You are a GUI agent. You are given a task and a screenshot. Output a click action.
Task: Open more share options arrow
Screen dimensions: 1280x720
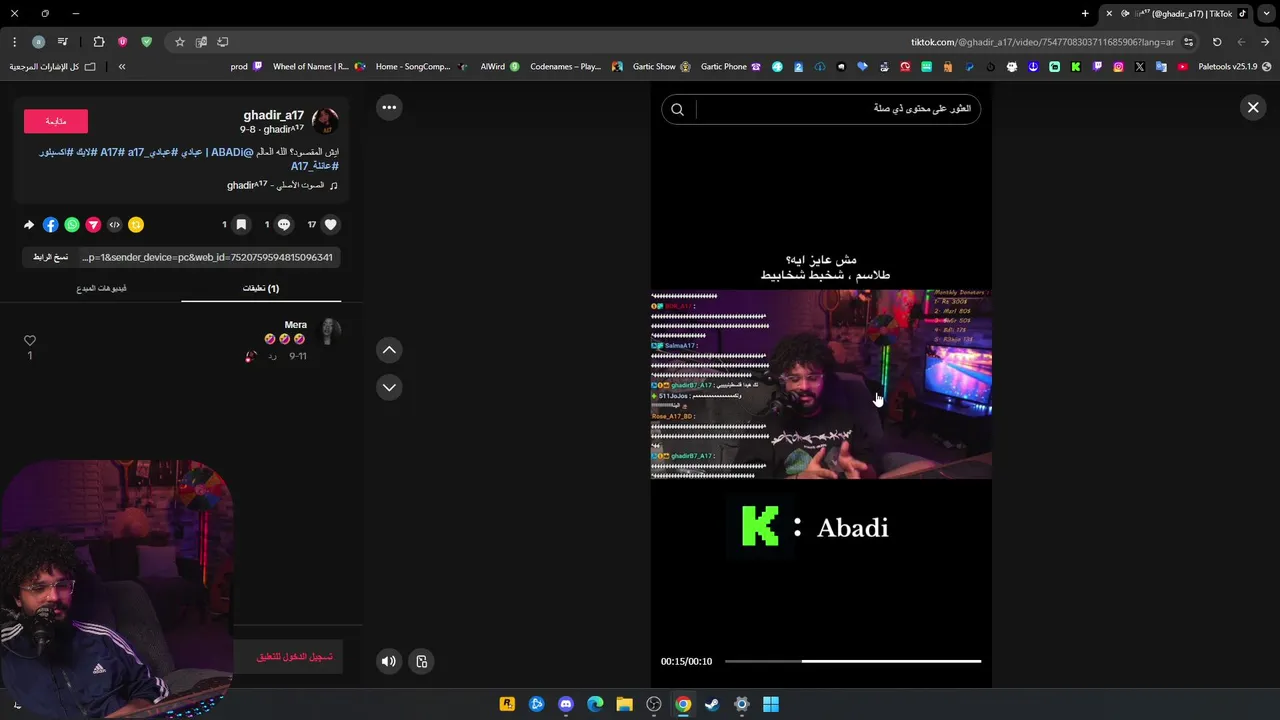(x=29, y=225)
